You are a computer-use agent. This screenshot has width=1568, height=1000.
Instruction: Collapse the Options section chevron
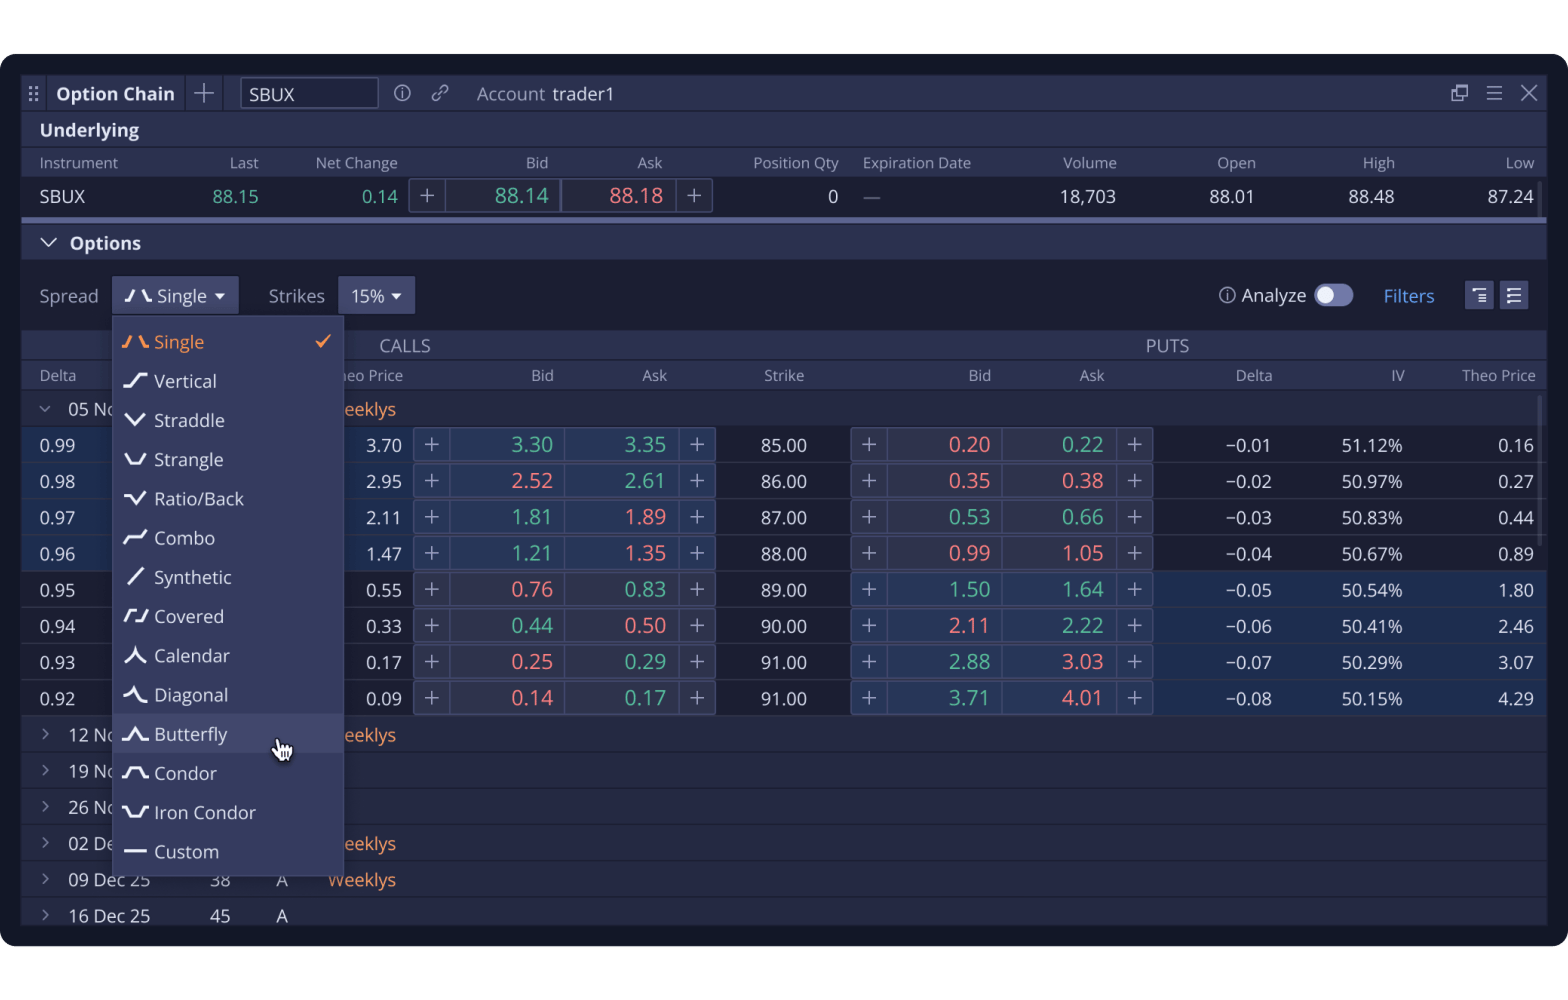tap(48, 243)
